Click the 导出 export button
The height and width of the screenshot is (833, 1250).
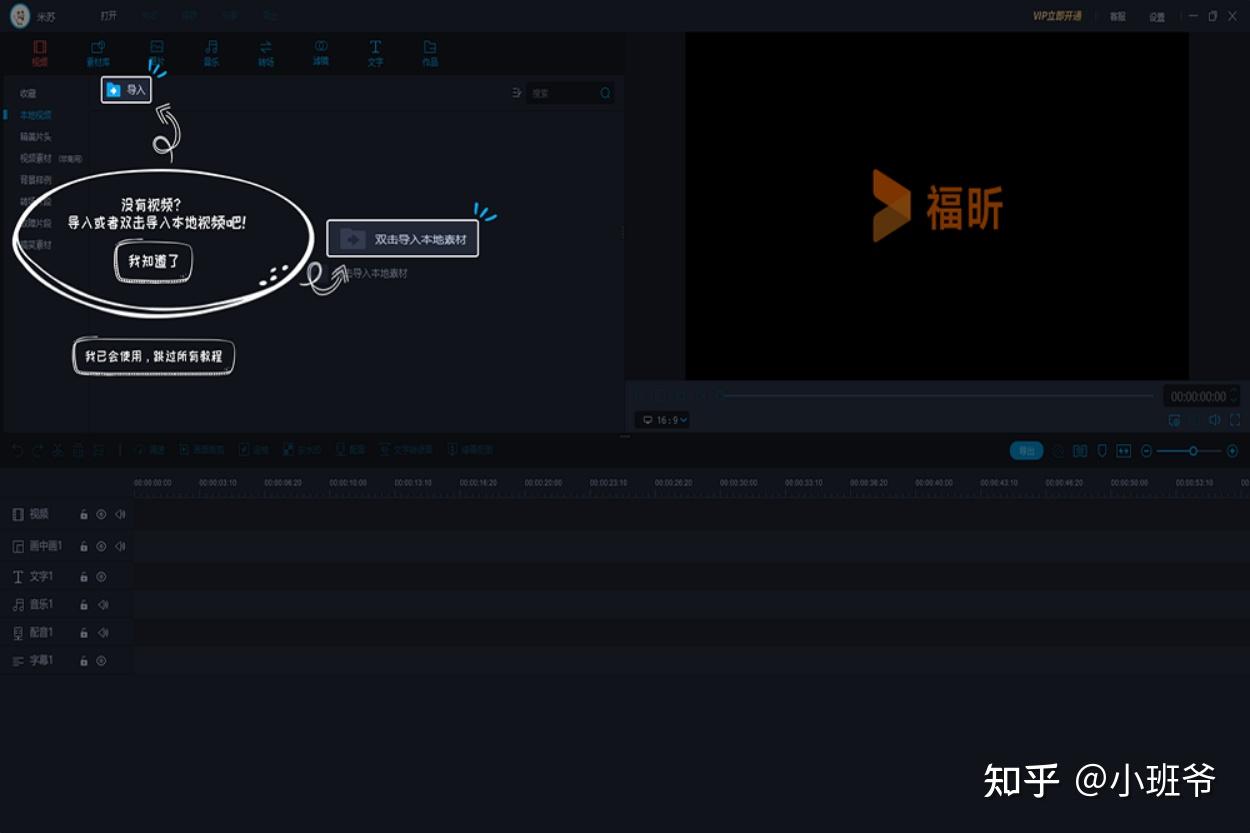tap(1026, 451)
